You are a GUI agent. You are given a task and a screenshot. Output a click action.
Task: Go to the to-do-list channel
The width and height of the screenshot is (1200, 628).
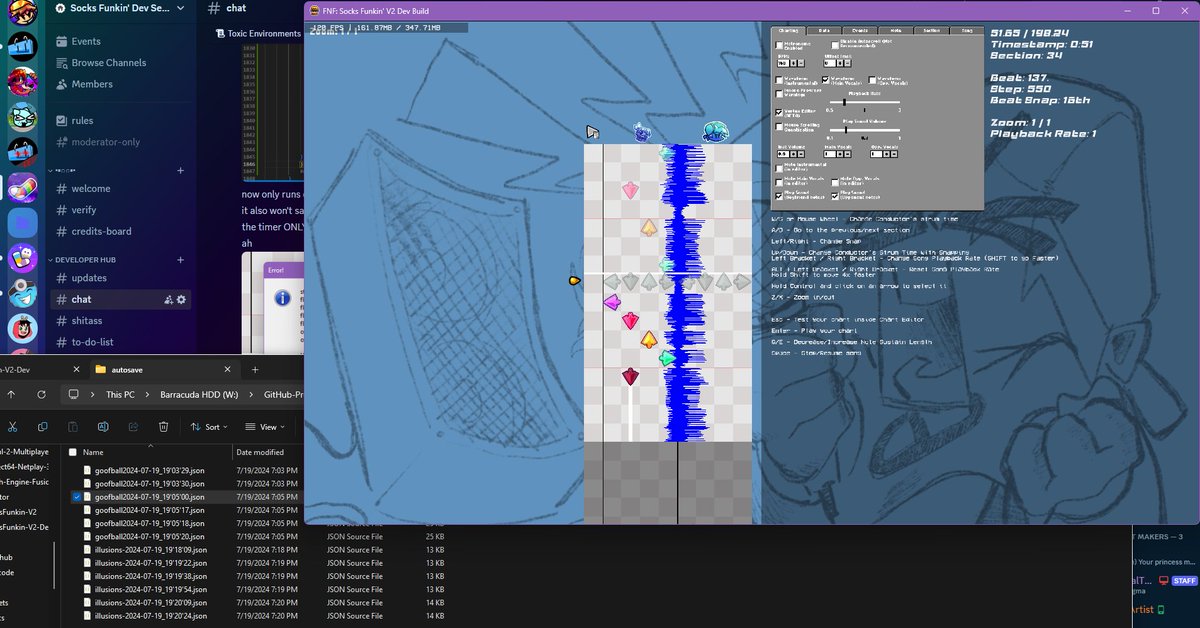pyautogui.click(x=92, y=342)
